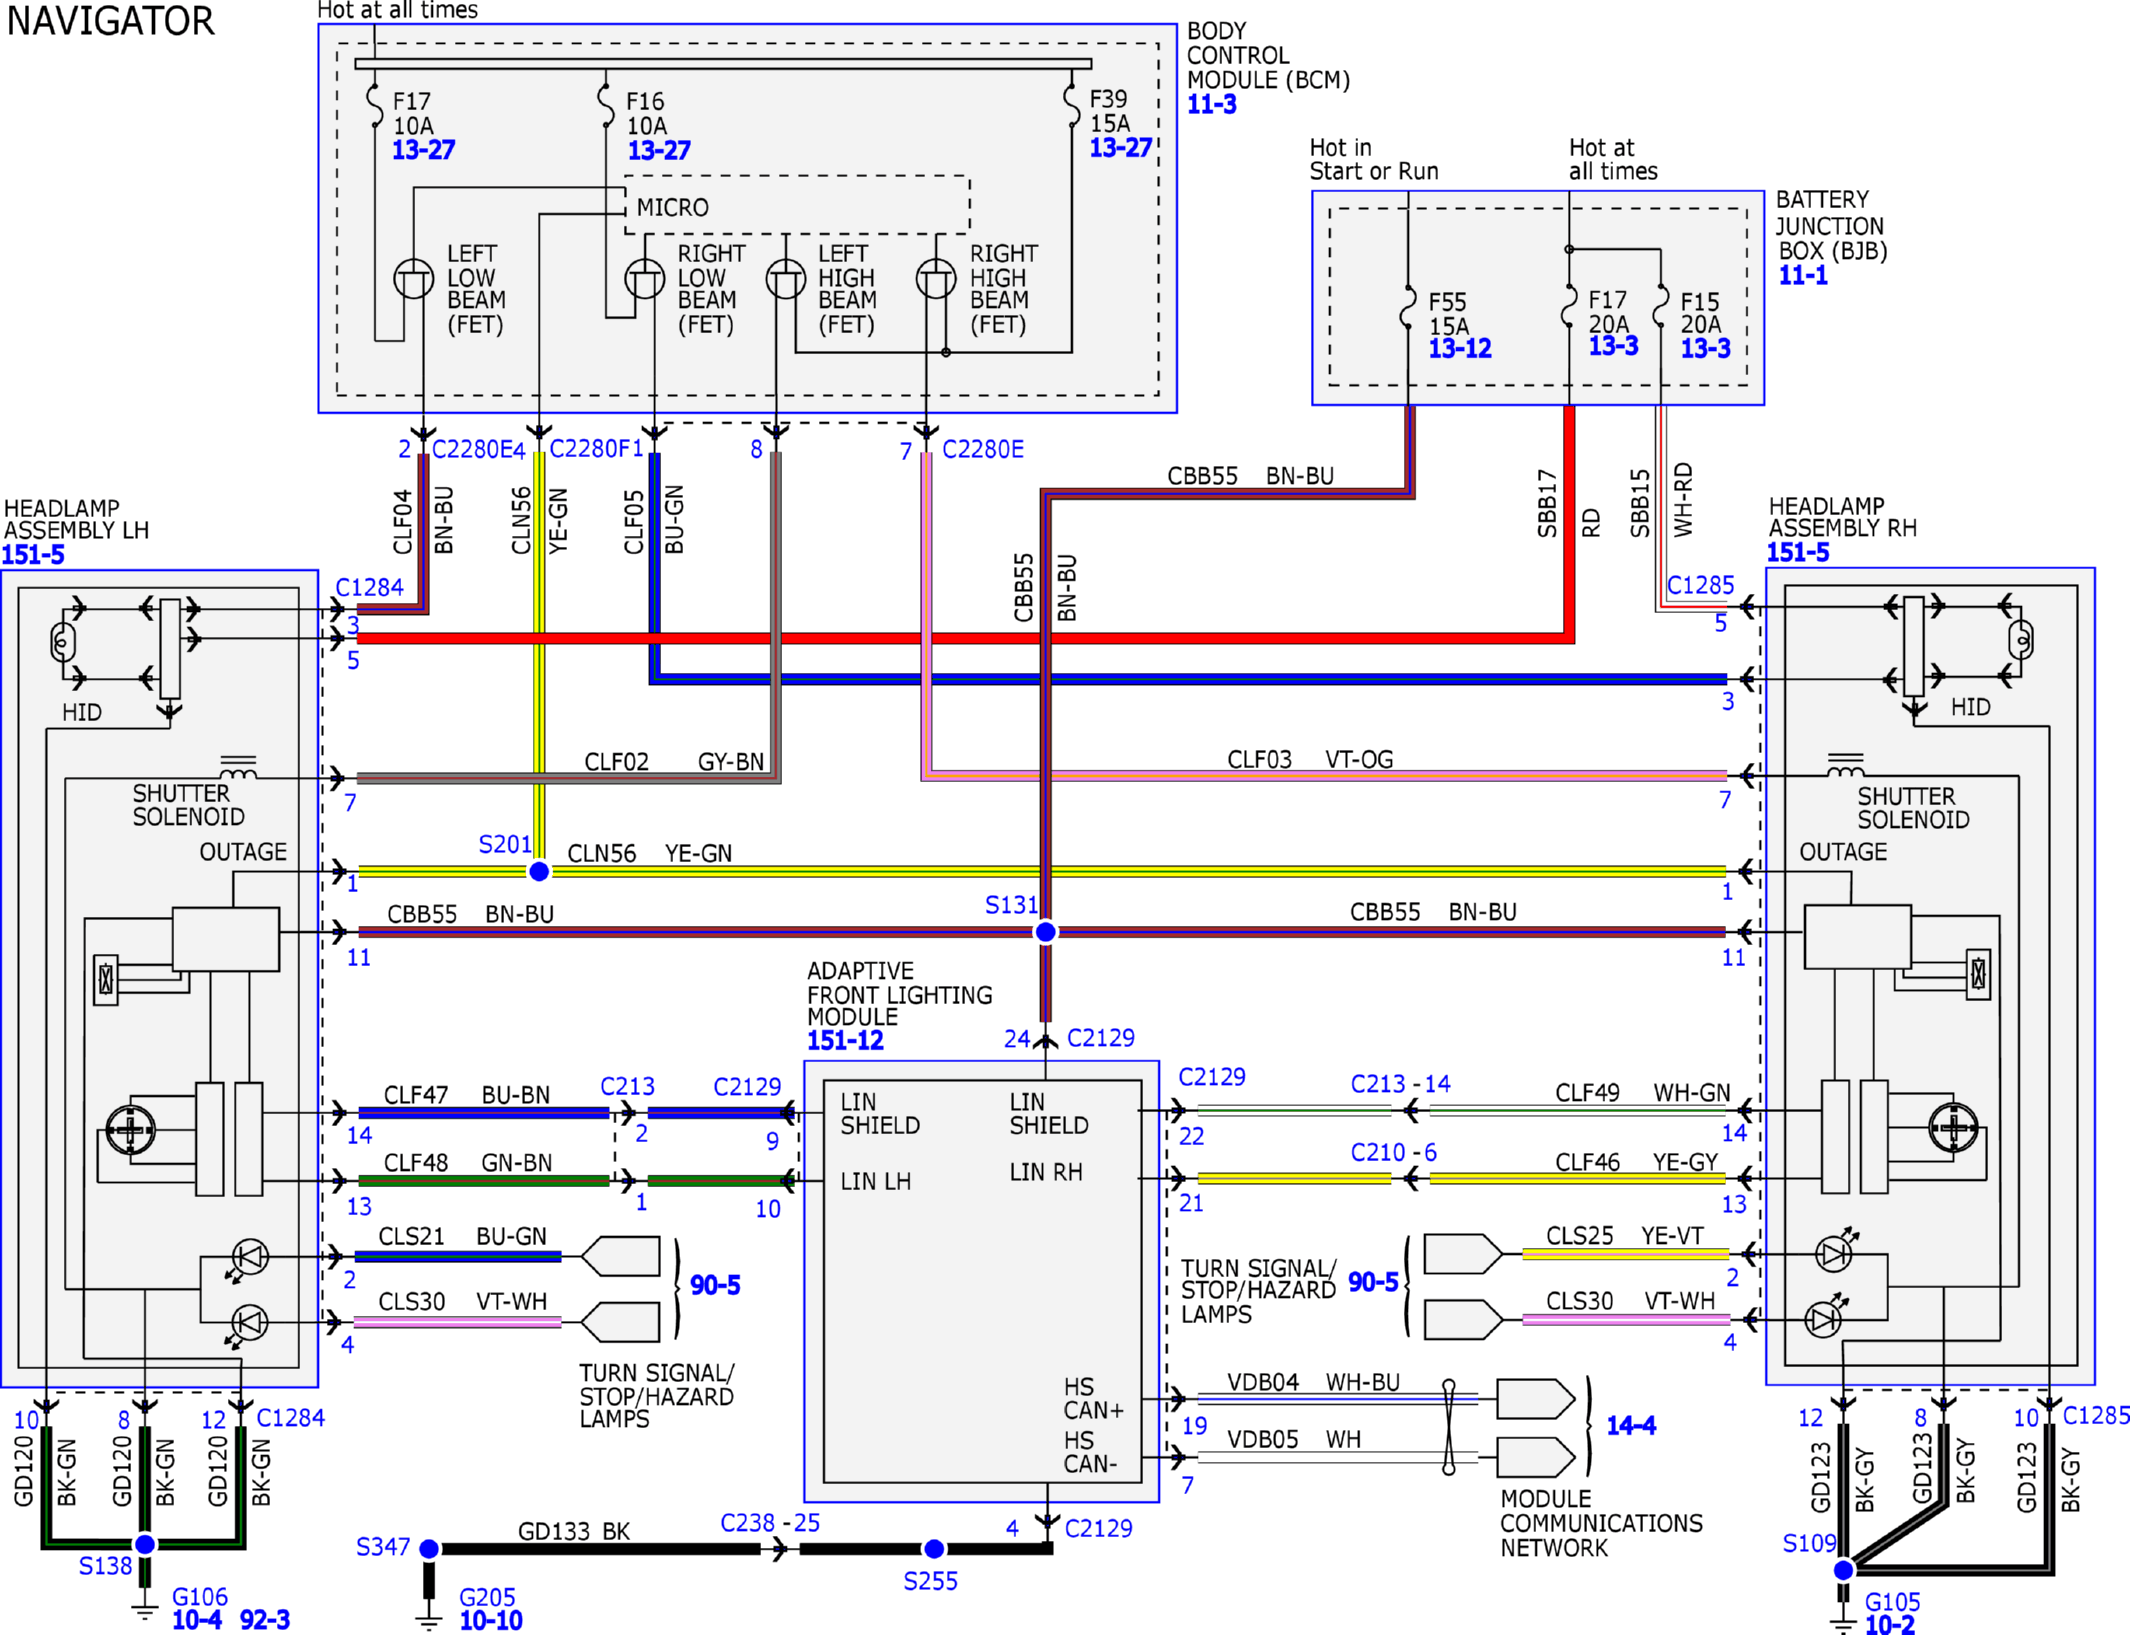Screen dimensions: 2130x1635
Task: Click the F55 15A fuse symbol
Action: tap(1408, 307)
